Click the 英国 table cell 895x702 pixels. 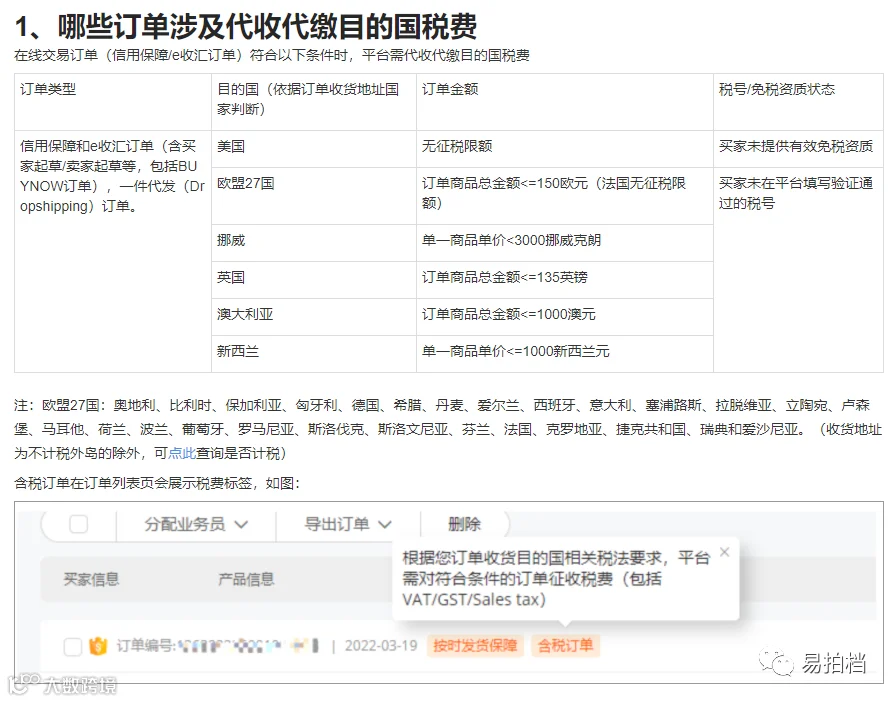313,280
